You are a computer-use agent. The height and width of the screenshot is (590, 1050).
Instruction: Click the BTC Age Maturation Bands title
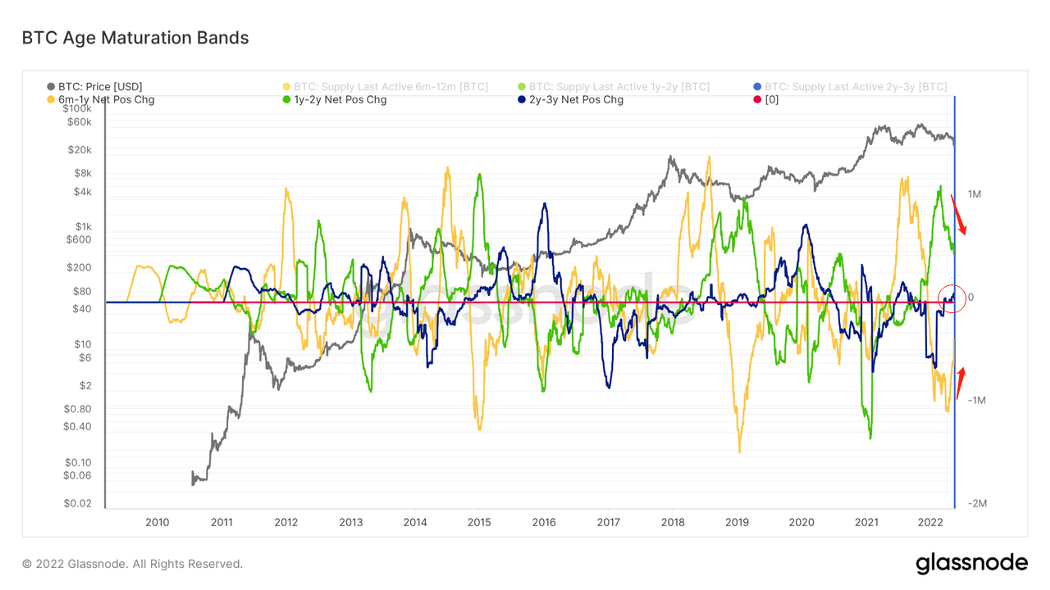135,38
